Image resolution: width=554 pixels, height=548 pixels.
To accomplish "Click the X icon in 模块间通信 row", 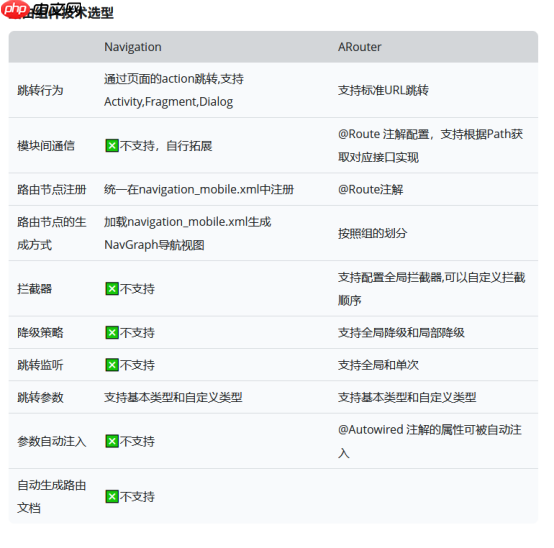I will pos(112,146).
